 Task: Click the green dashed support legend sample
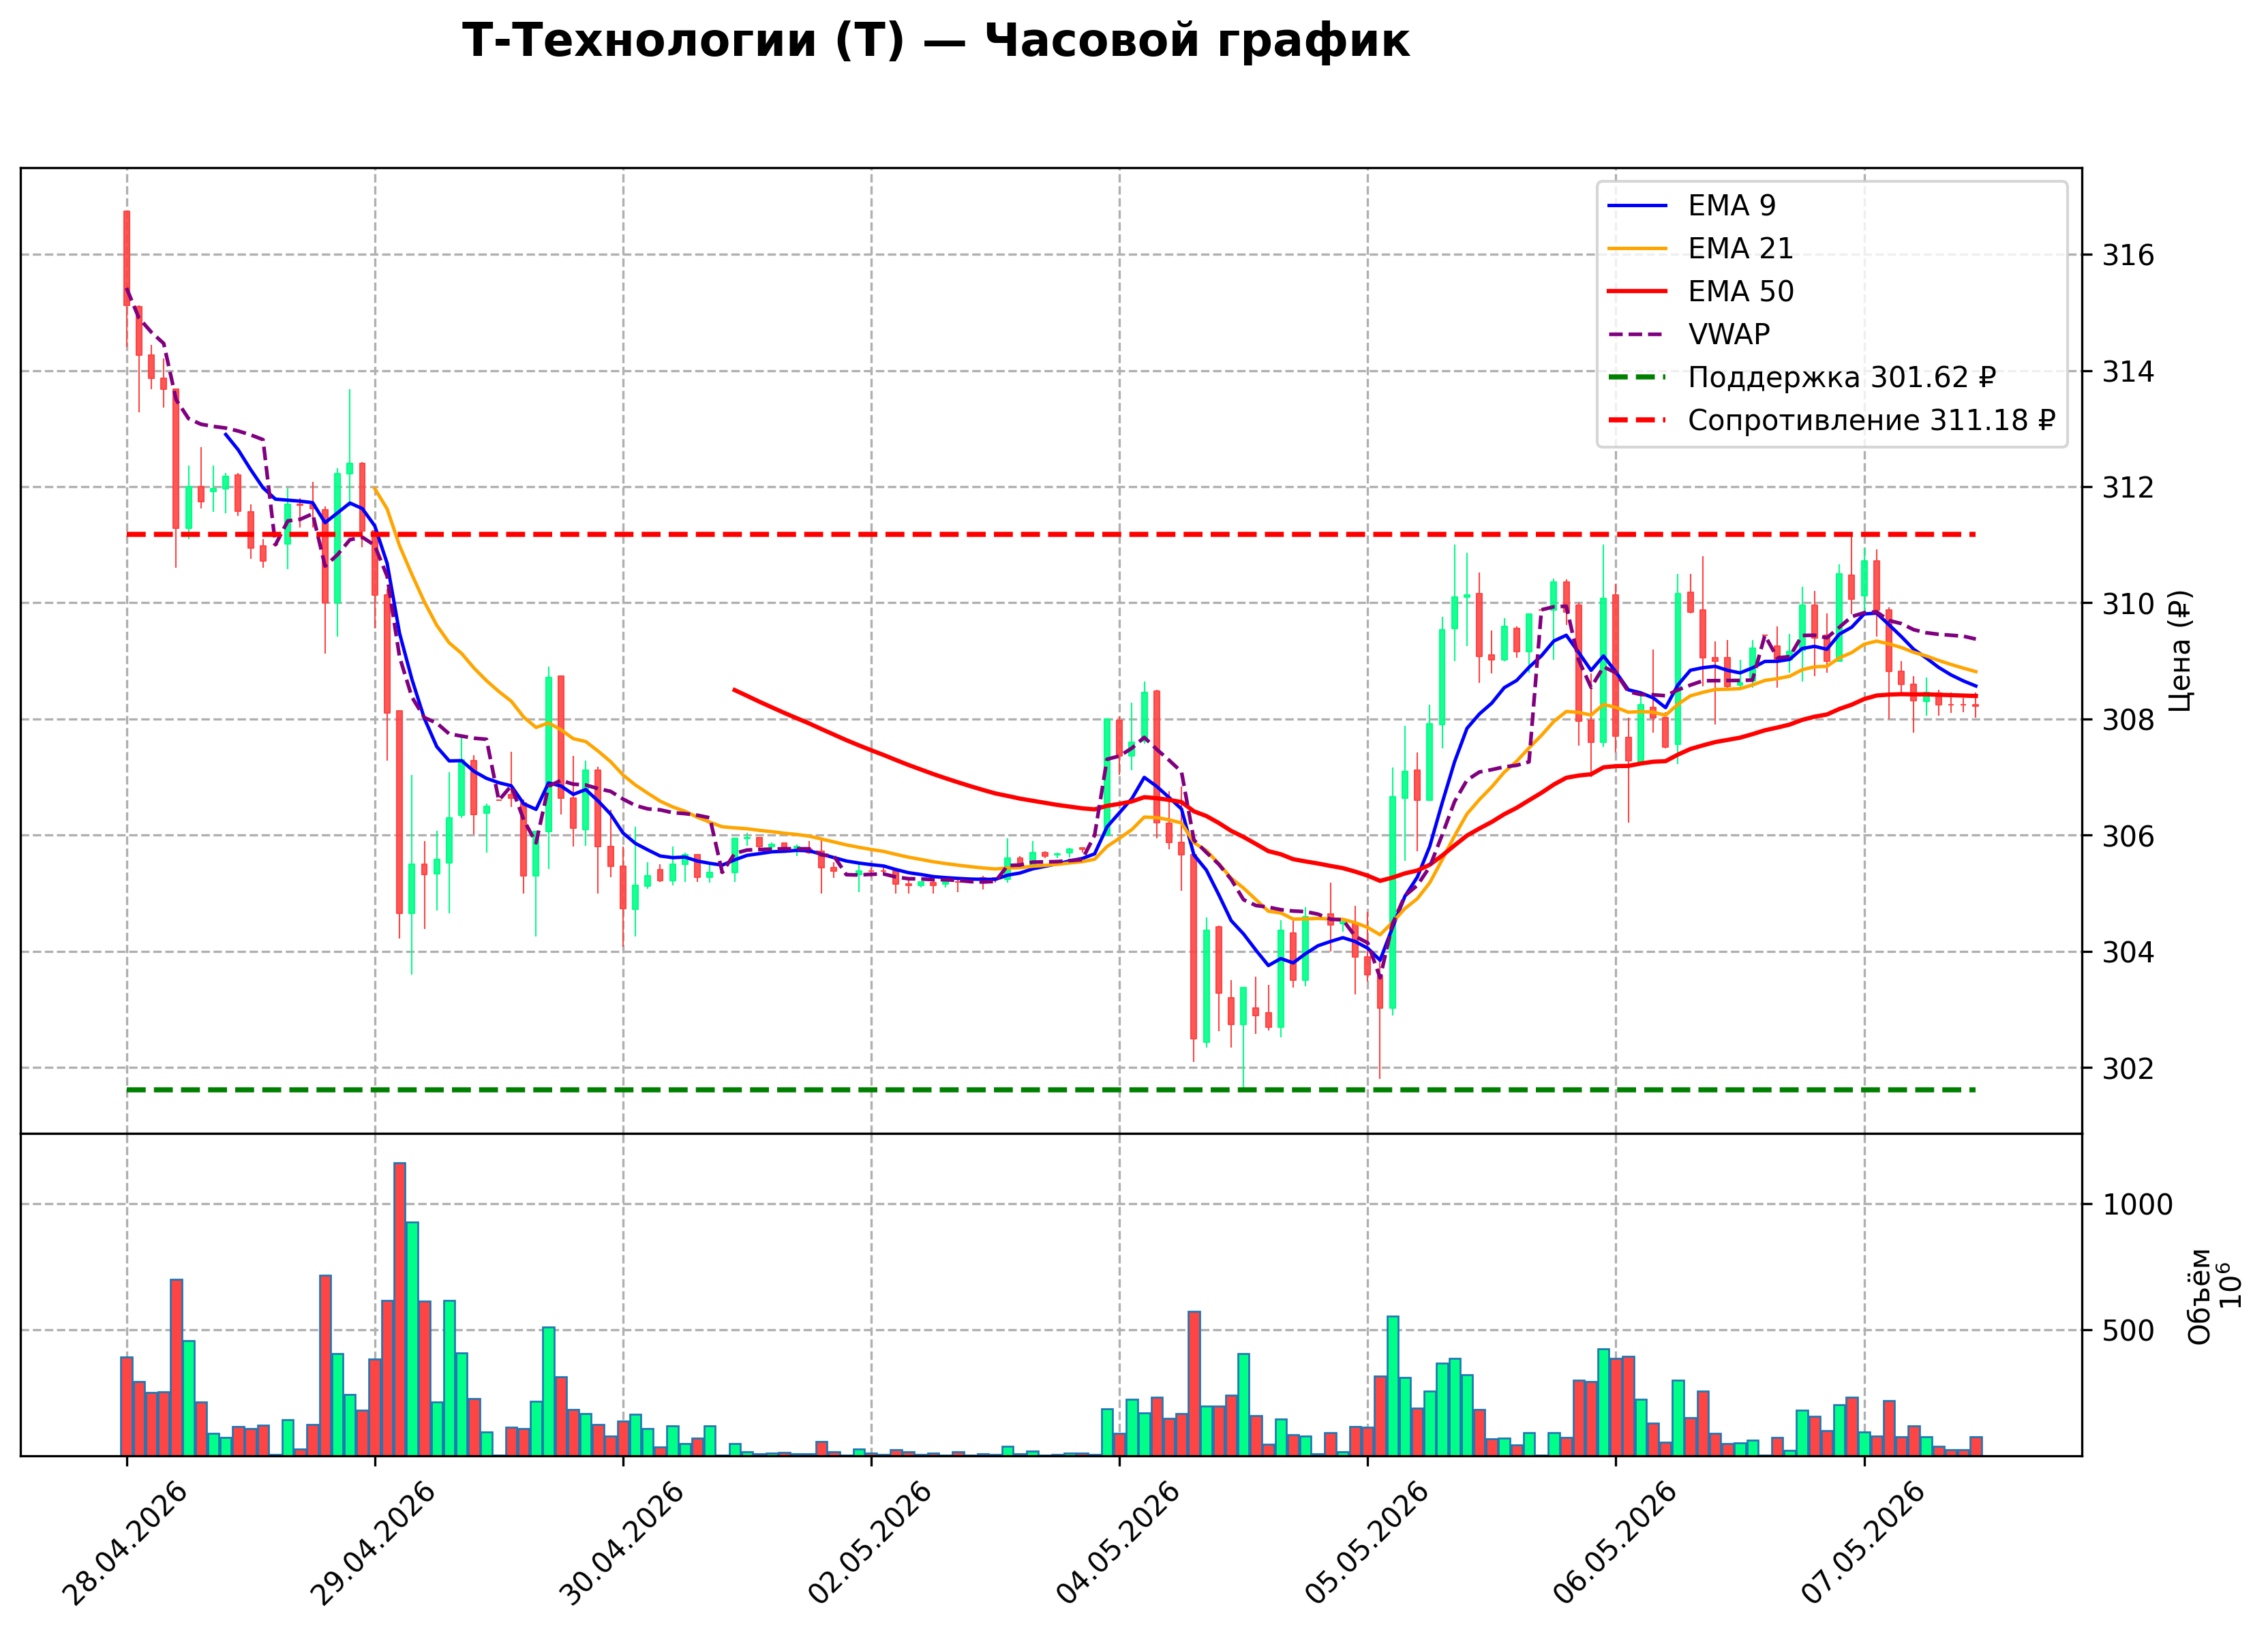(x=1638, y=378)
